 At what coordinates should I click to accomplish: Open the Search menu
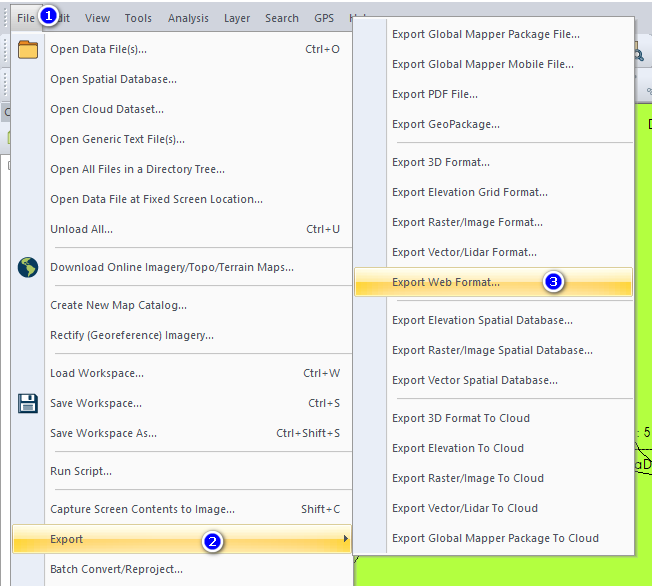click(x=282, y=18)
